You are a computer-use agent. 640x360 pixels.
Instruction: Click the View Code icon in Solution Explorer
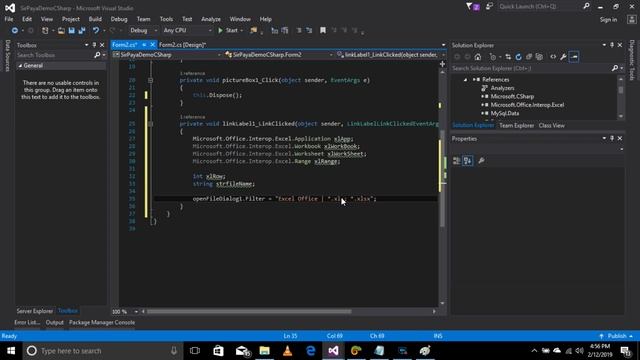553,57
